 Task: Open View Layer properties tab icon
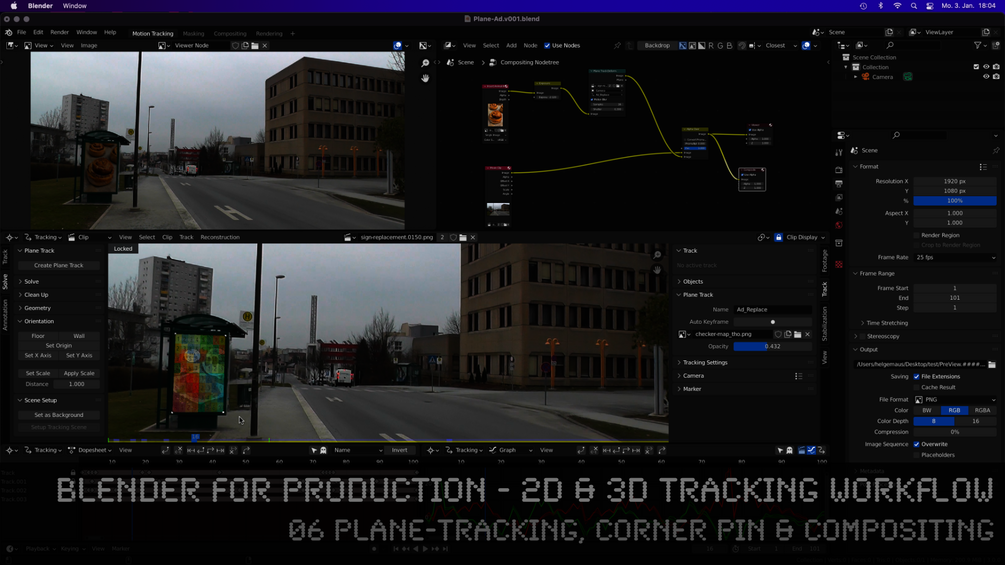coord(839,197)
